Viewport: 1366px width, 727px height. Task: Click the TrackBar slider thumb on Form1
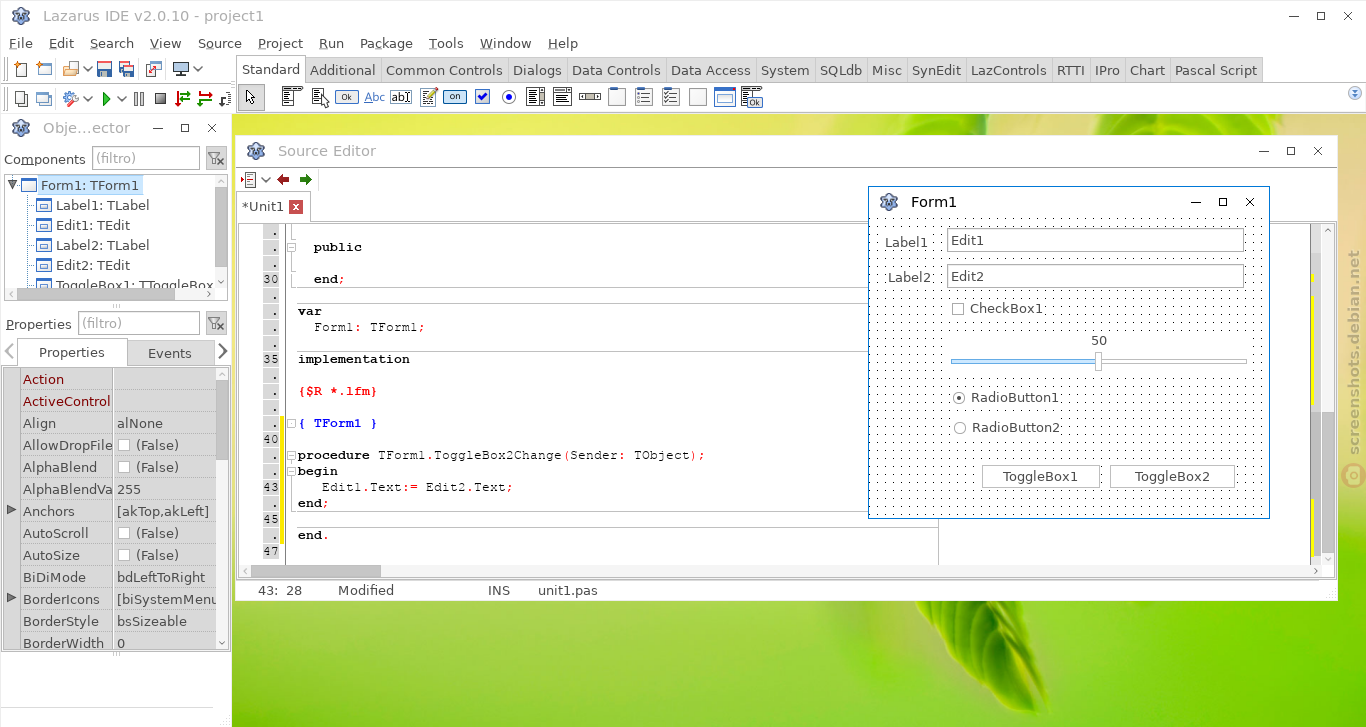1098,361
